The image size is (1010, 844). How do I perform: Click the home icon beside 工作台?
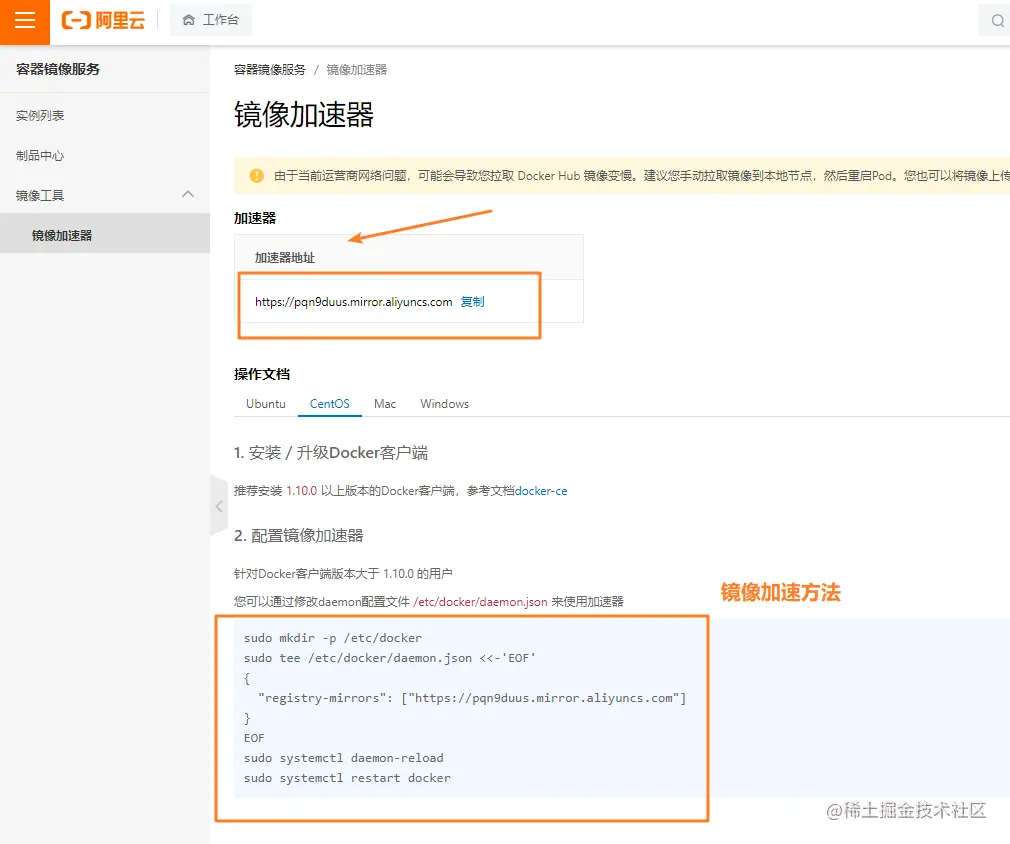pos(189,20)
